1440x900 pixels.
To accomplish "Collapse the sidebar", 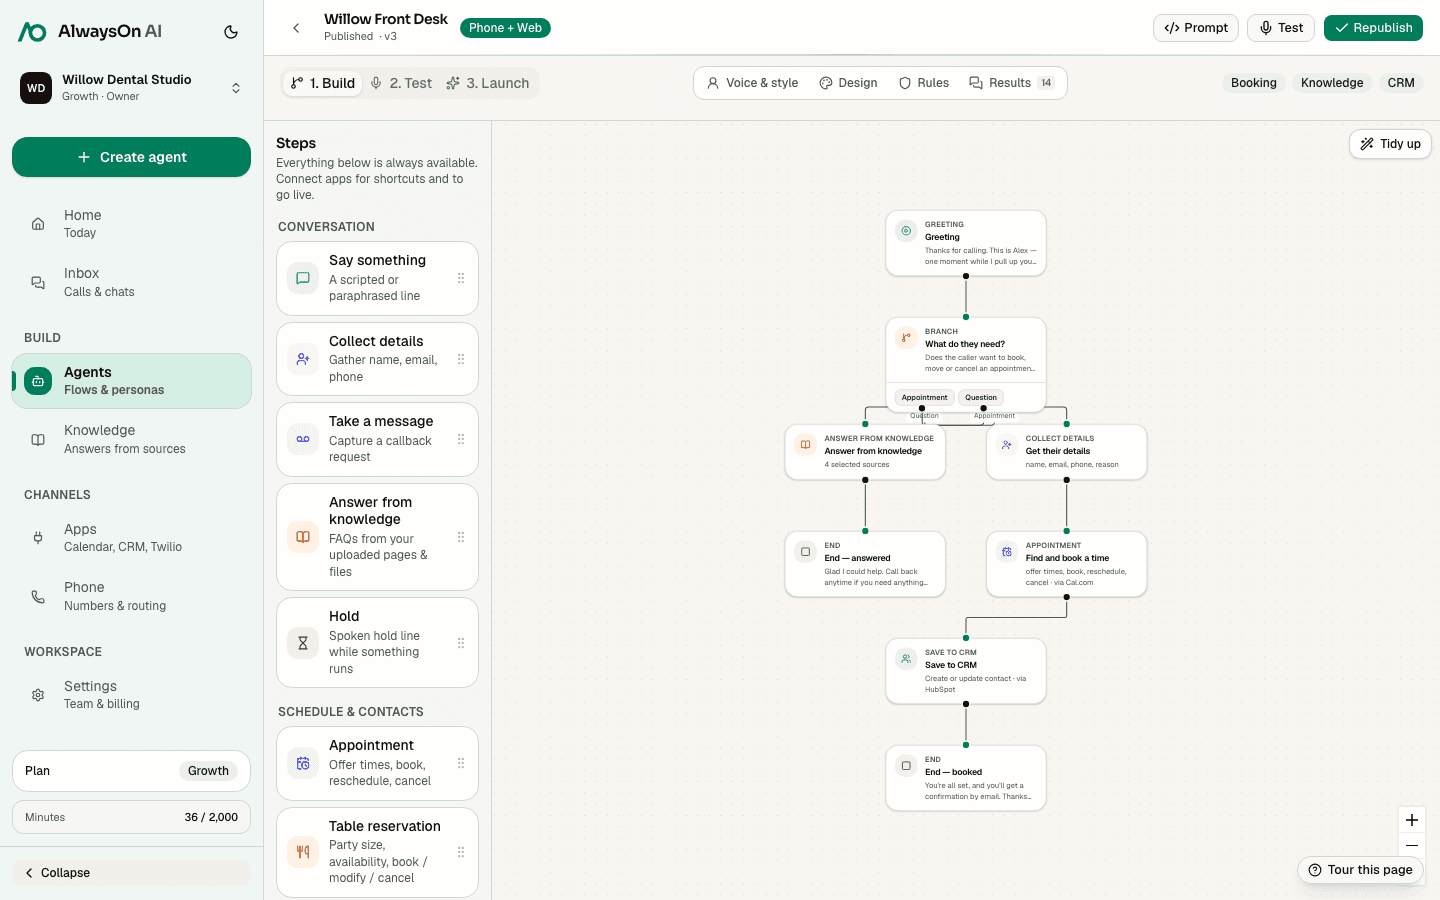I will click(x=131, y=873).
